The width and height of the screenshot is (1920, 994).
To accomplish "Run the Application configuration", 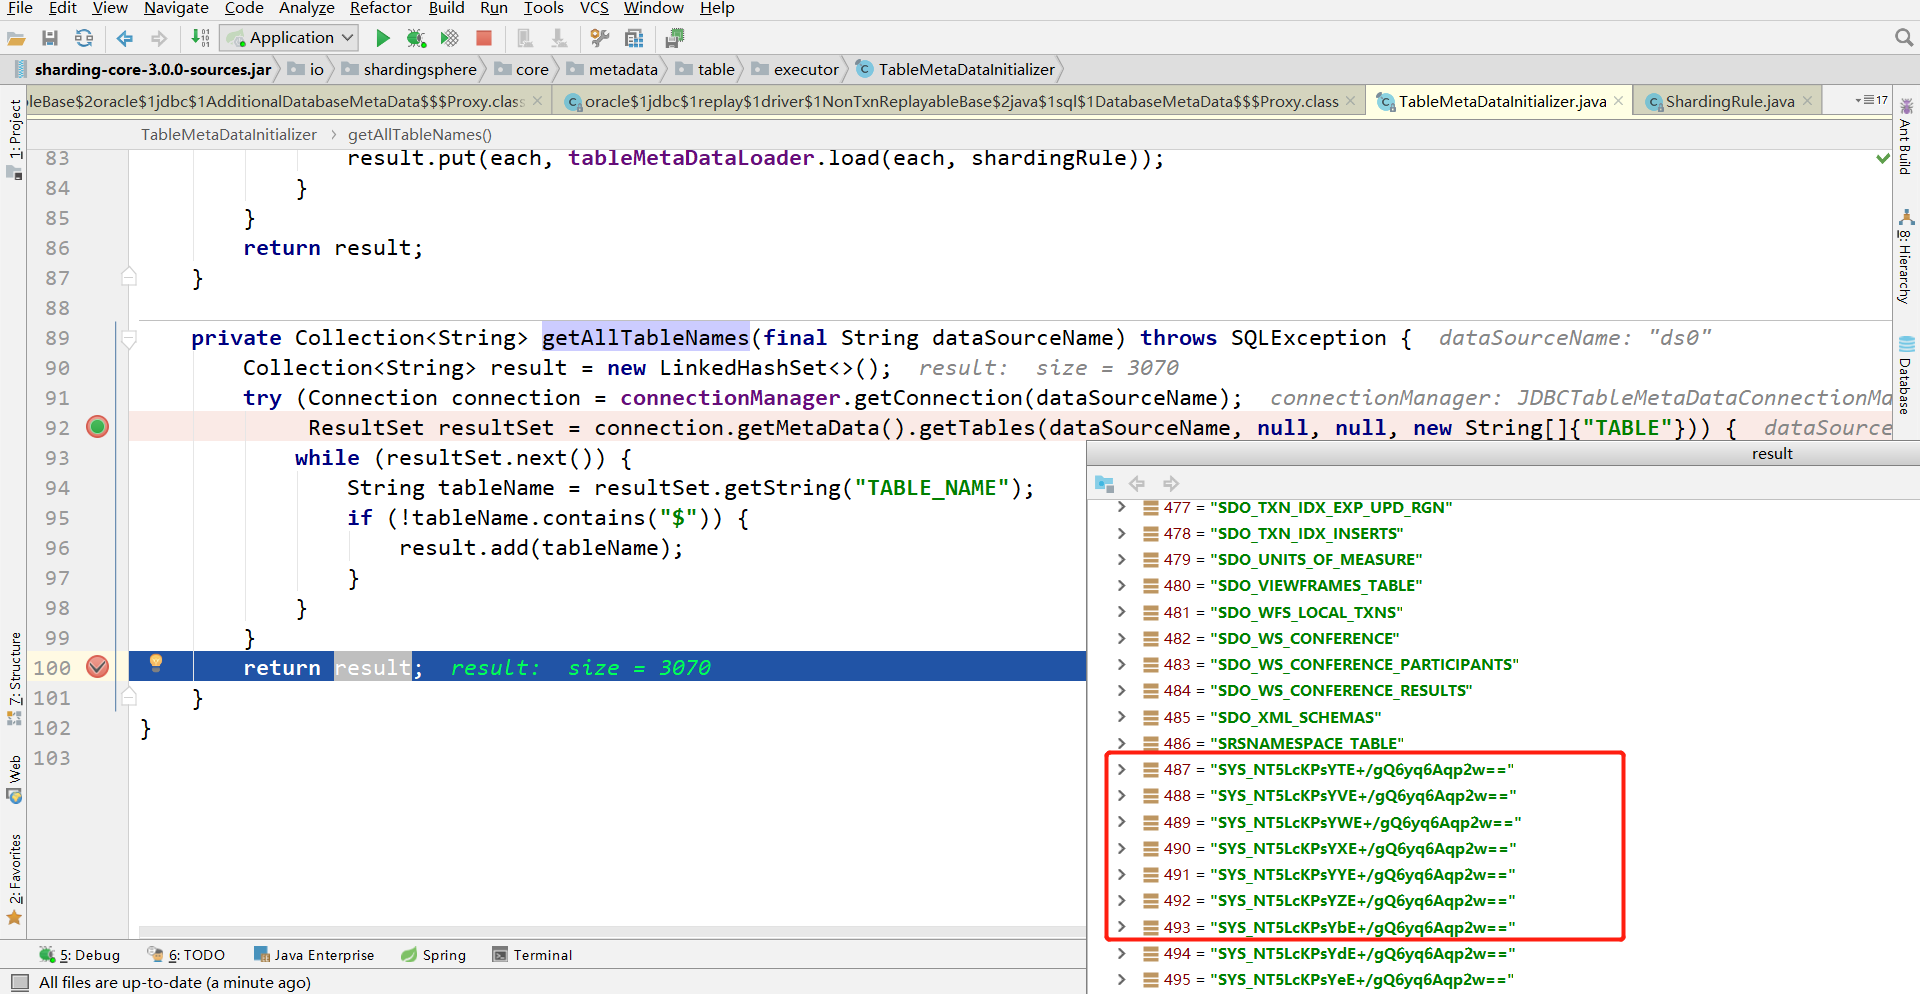I will click(383, 38).
